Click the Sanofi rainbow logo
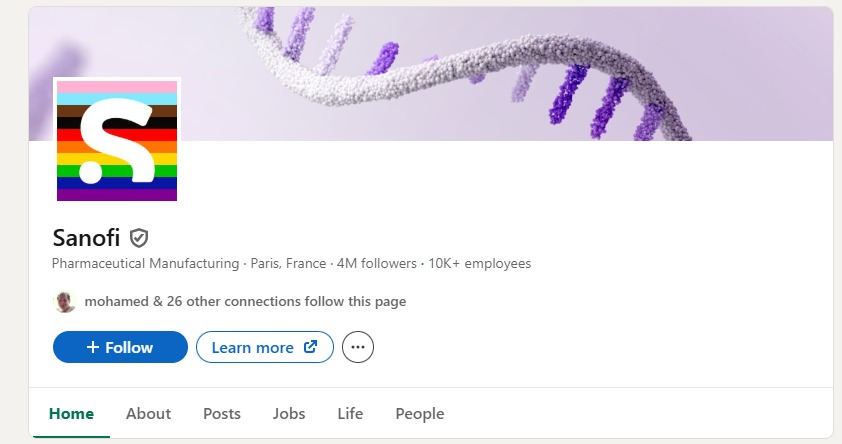The image size is (842, 444). click(117, 140)
